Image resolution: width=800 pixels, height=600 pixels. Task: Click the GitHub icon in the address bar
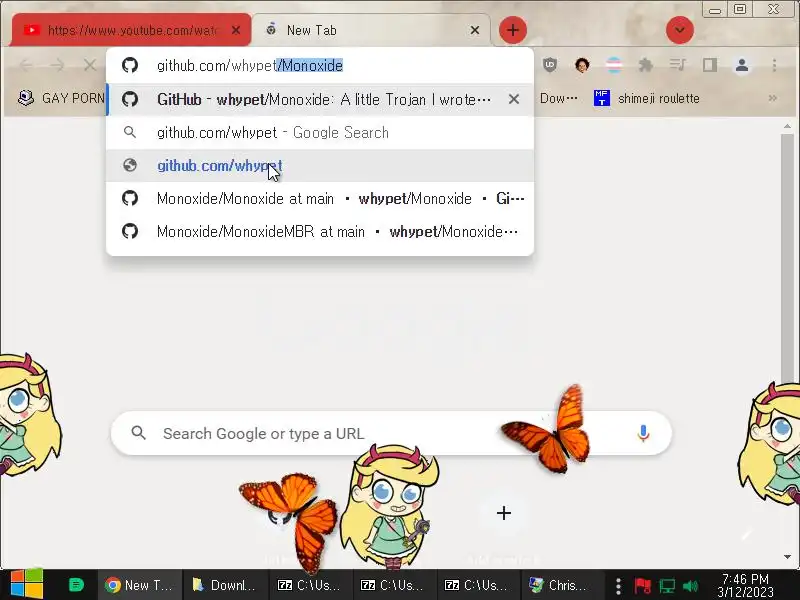[x=130, y=65]
